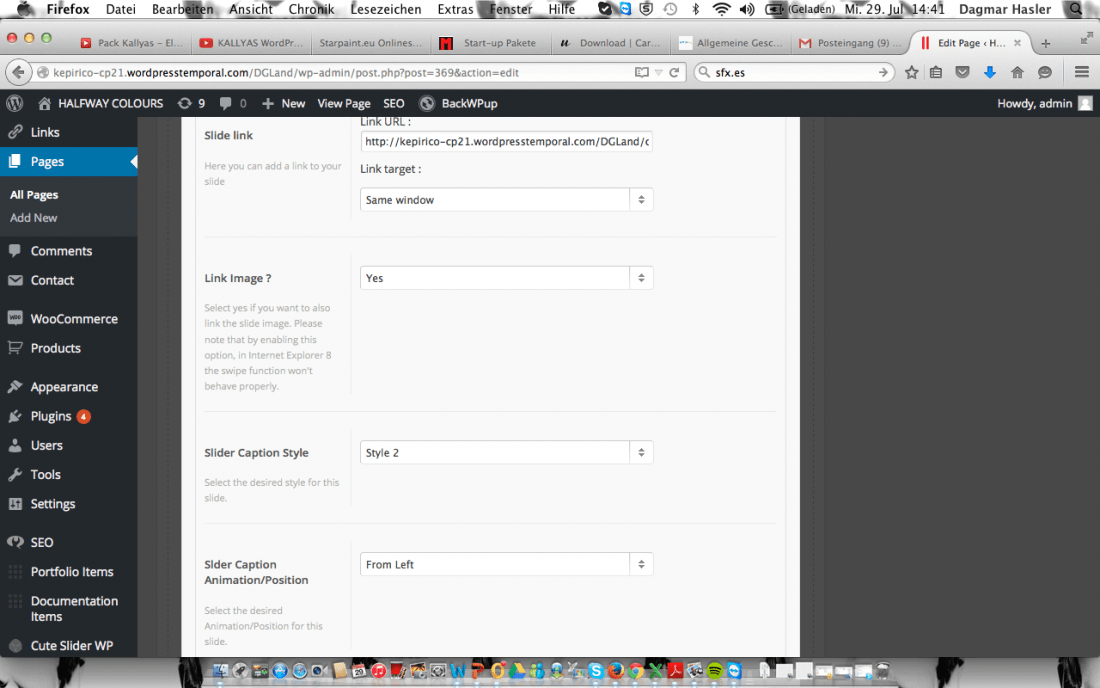Open Documentation Items in sidebar

pos(74,609)
